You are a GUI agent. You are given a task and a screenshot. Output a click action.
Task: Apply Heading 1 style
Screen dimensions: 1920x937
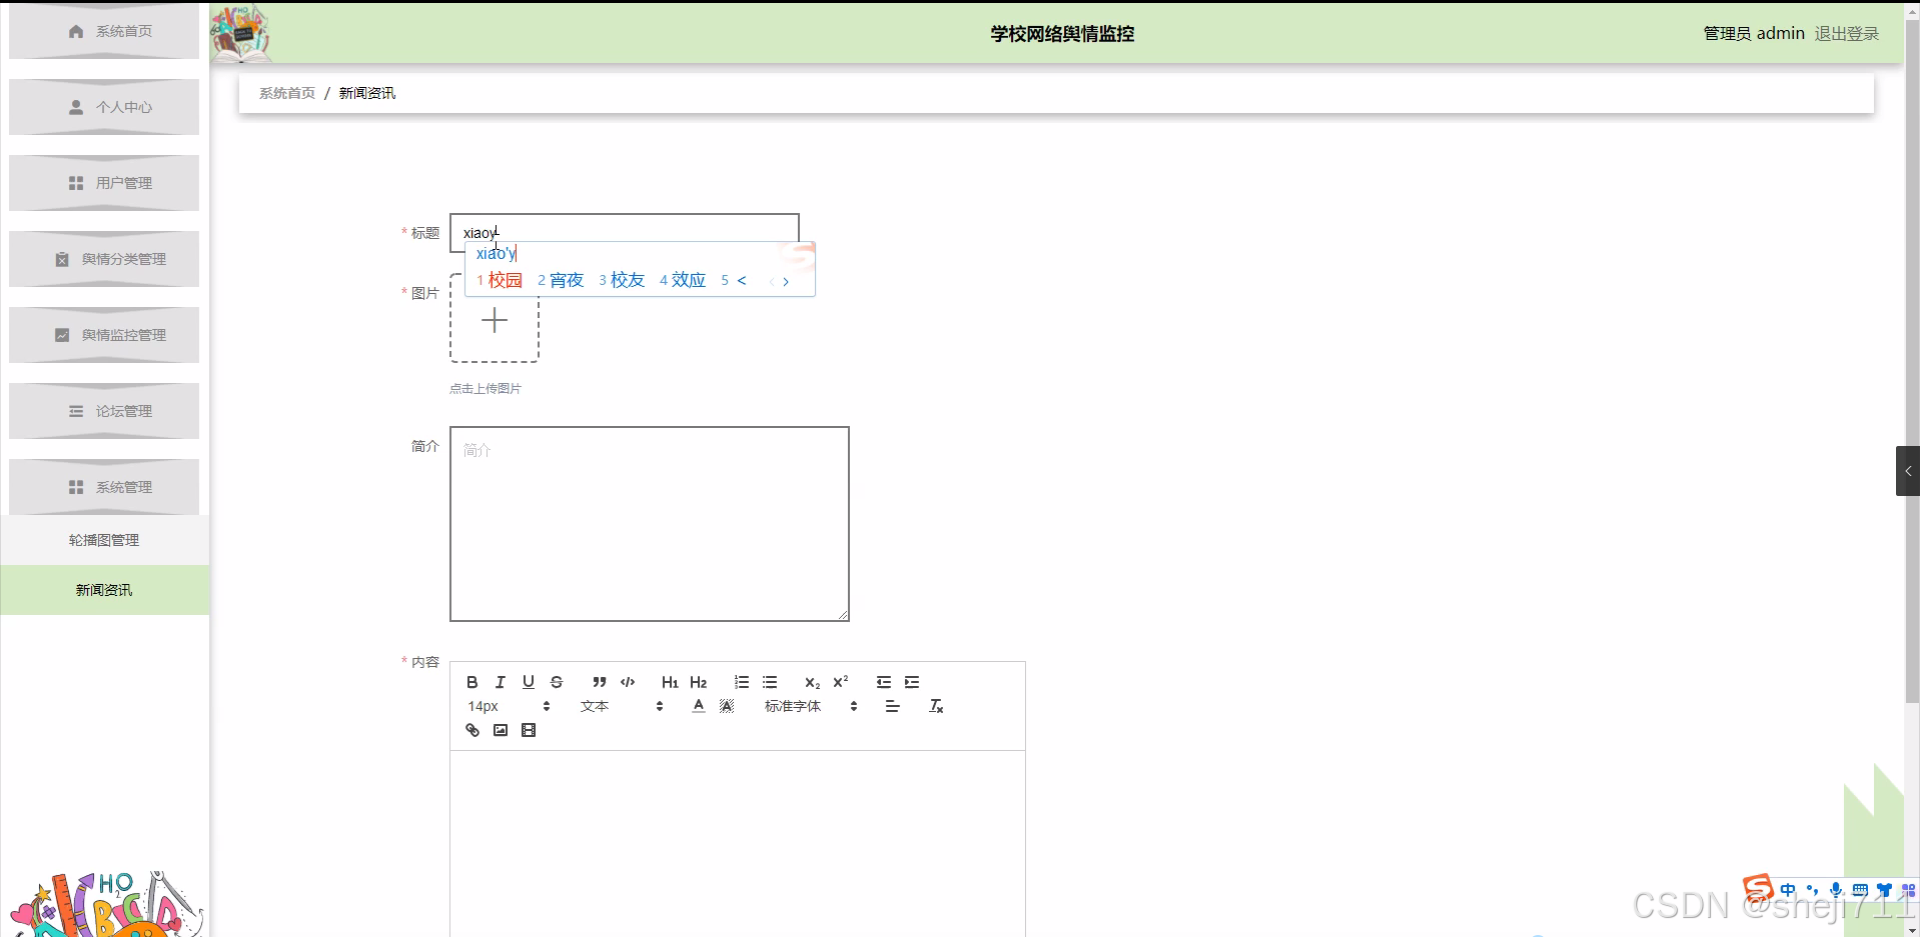[670, 682]
